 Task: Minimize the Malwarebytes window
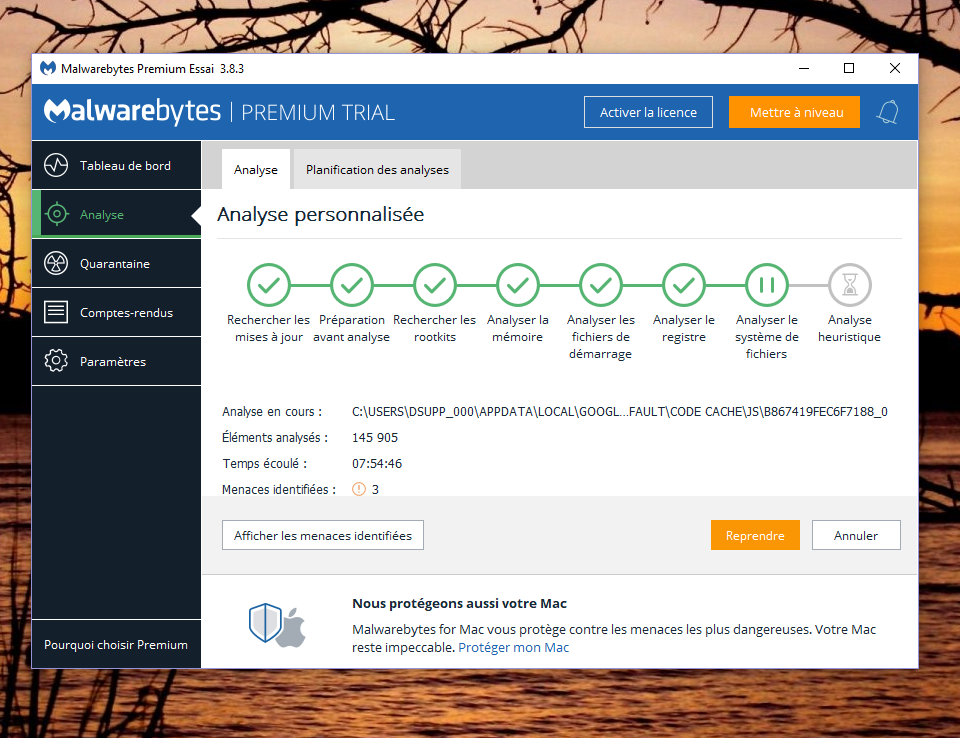[804, 68]
